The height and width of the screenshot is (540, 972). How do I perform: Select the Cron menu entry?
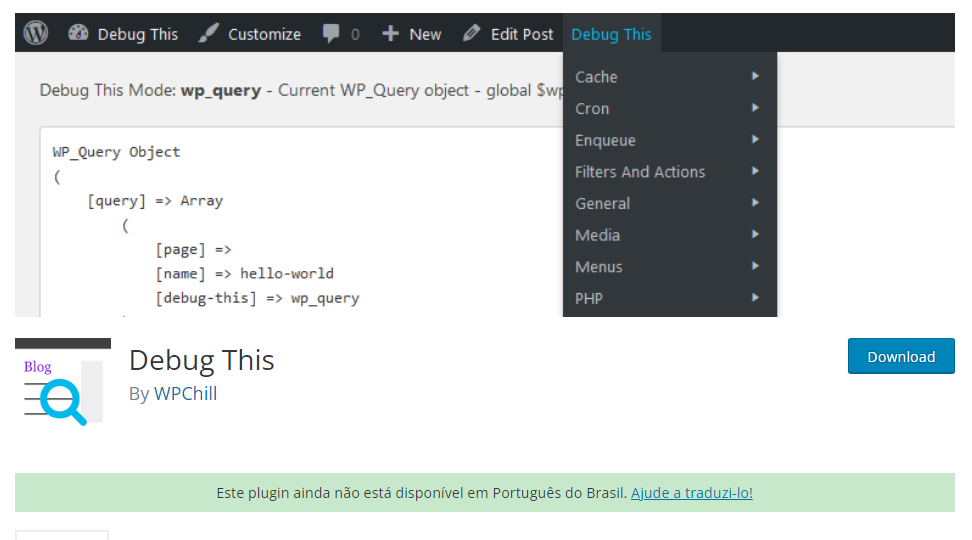tap(669, 108)
